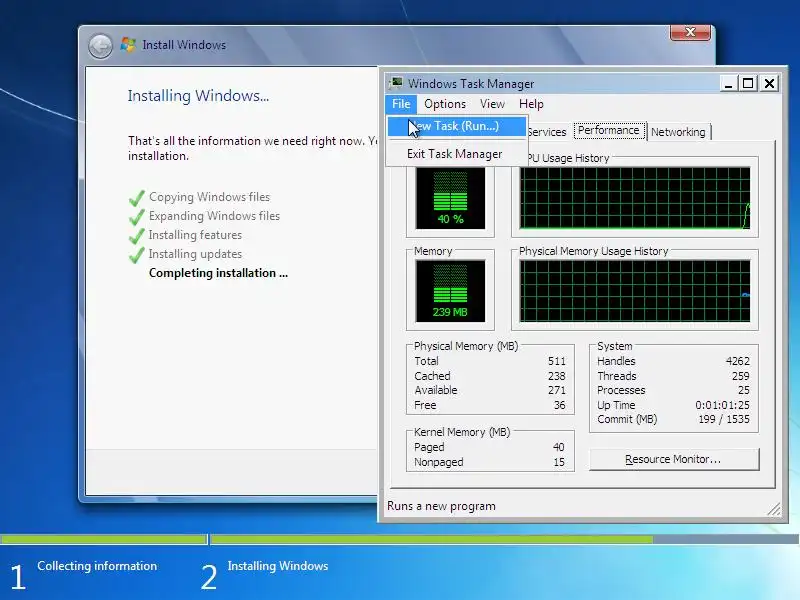Click the Available value 271
The image size is (800, 600).
point(557,390)
